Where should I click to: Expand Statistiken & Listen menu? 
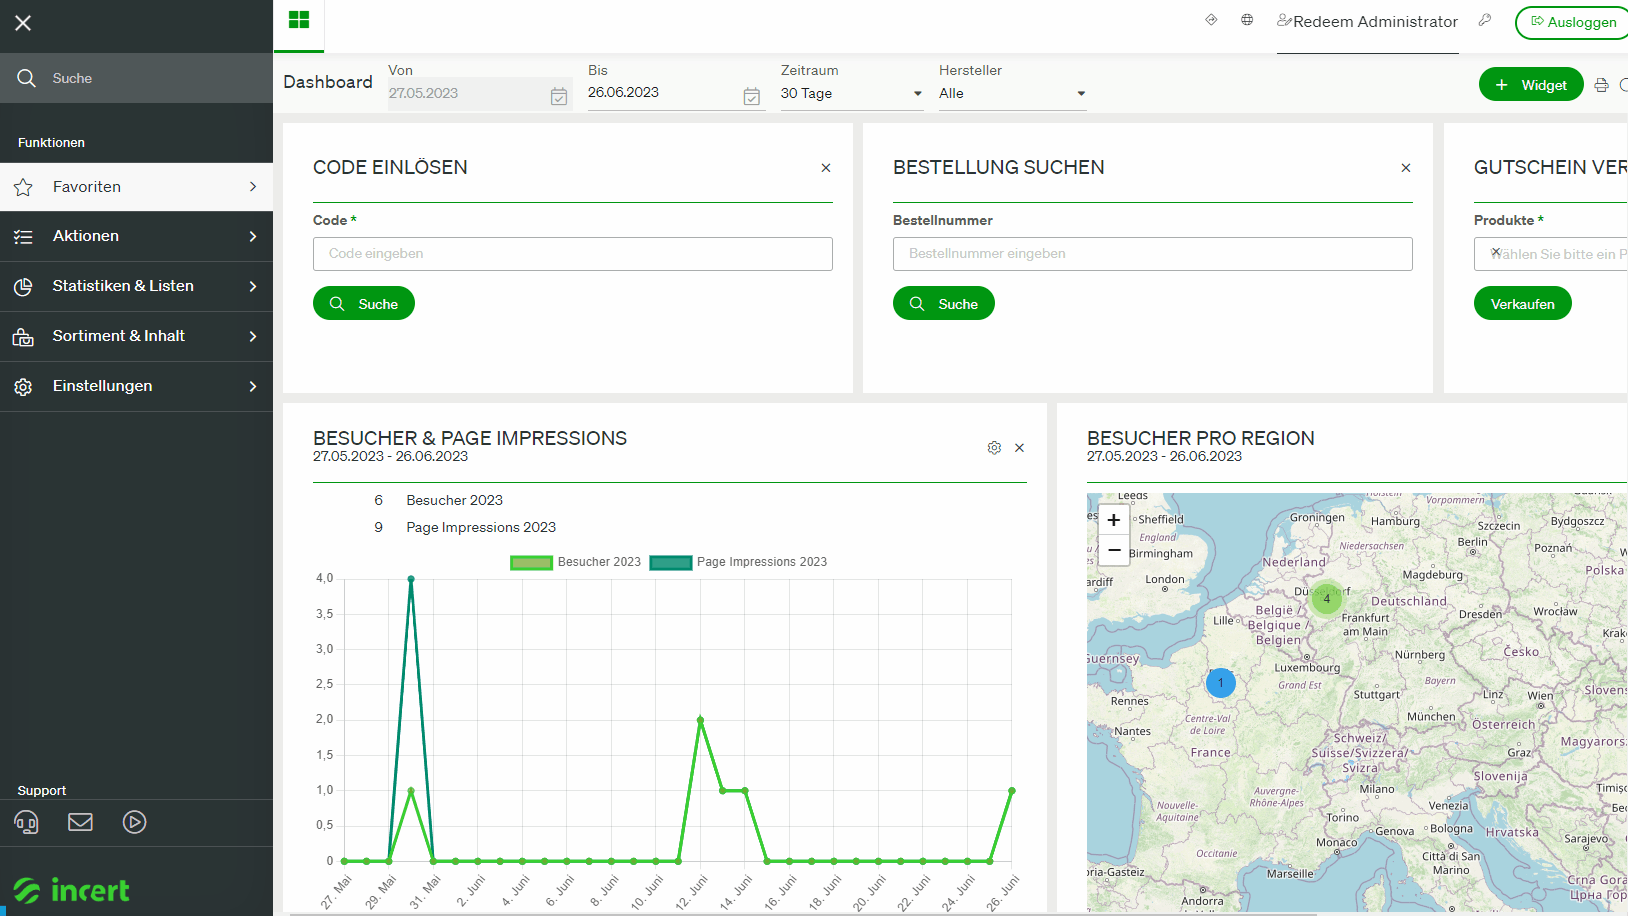pos(136,286)
